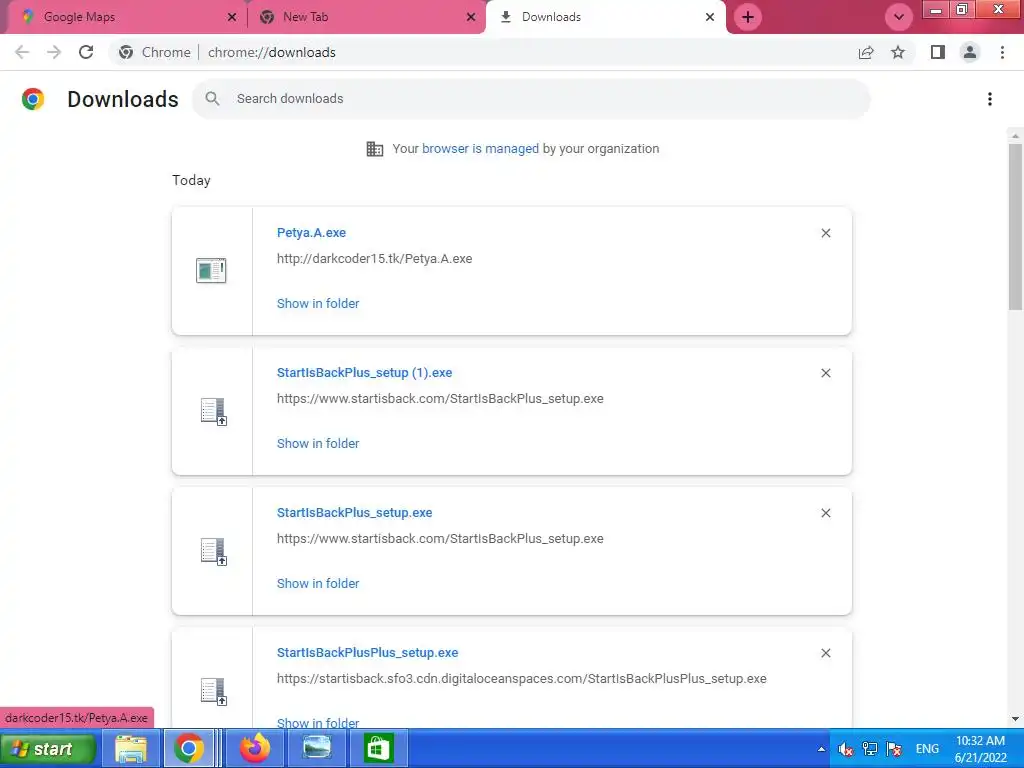Open the file explorer taskbar icon
This screenshot has height=768, width=1024.
pos(131,748)
